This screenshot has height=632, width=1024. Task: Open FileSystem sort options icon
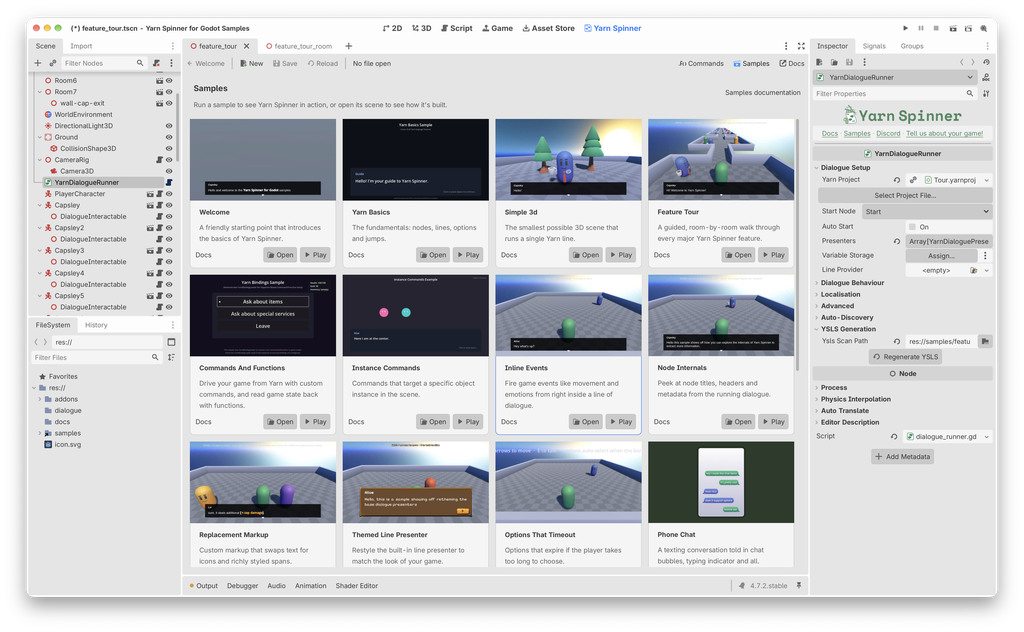point(171,358)
